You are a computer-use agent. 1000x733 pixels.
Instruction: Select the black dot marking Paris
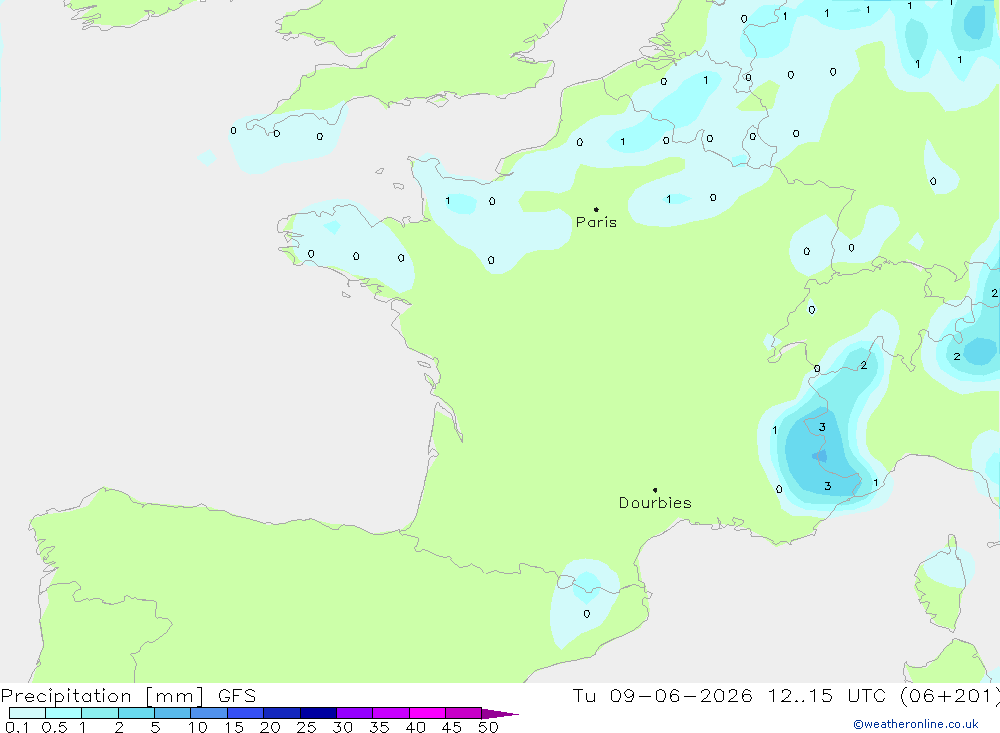click(596, 209)
